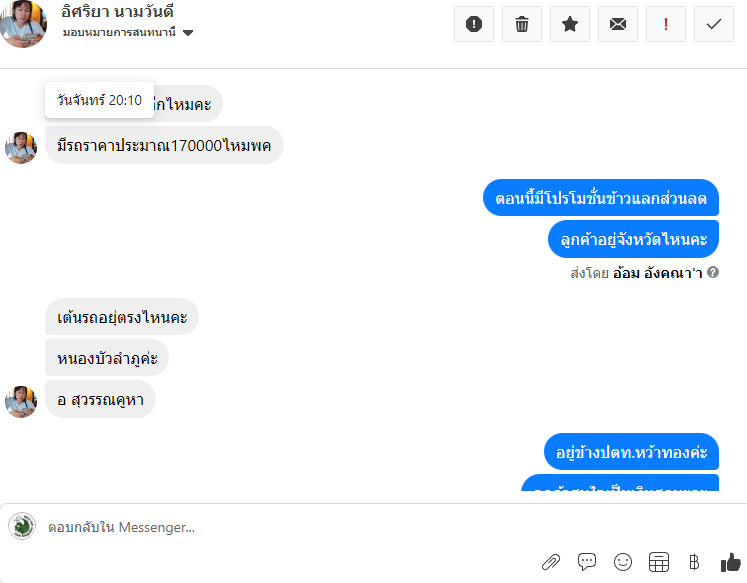Select message bubble ลูกค้าอยู่จังหวัดไหนคะ
The image size is (747, 583).
tap(633, 239)
